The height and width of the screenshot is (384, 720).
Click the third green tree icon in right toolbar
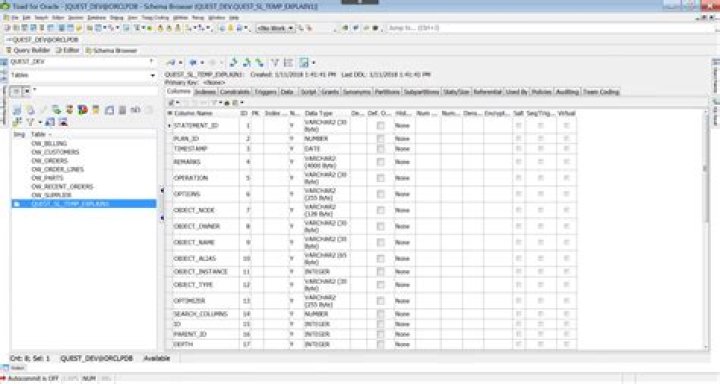coord(260,62)
